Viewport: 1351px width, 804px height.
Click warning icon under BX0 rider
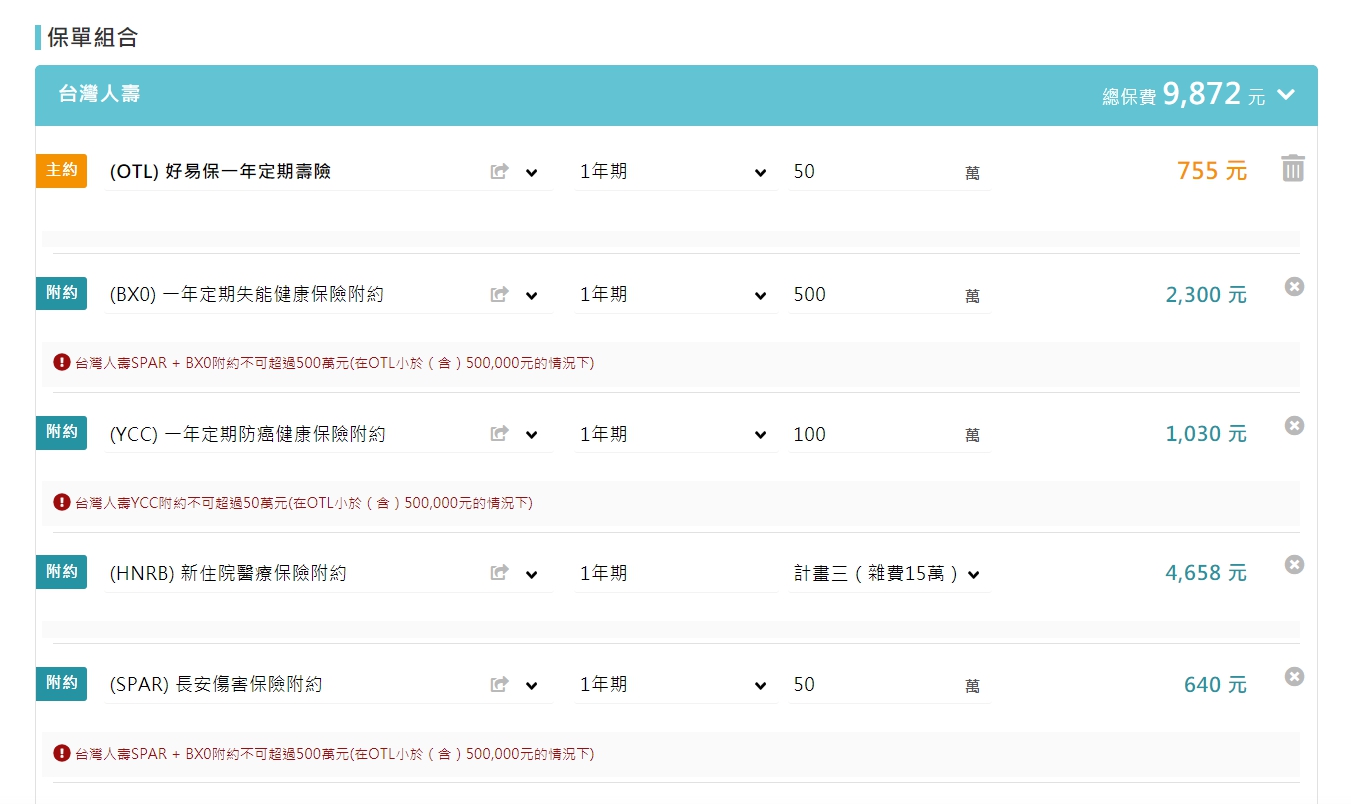62,362
